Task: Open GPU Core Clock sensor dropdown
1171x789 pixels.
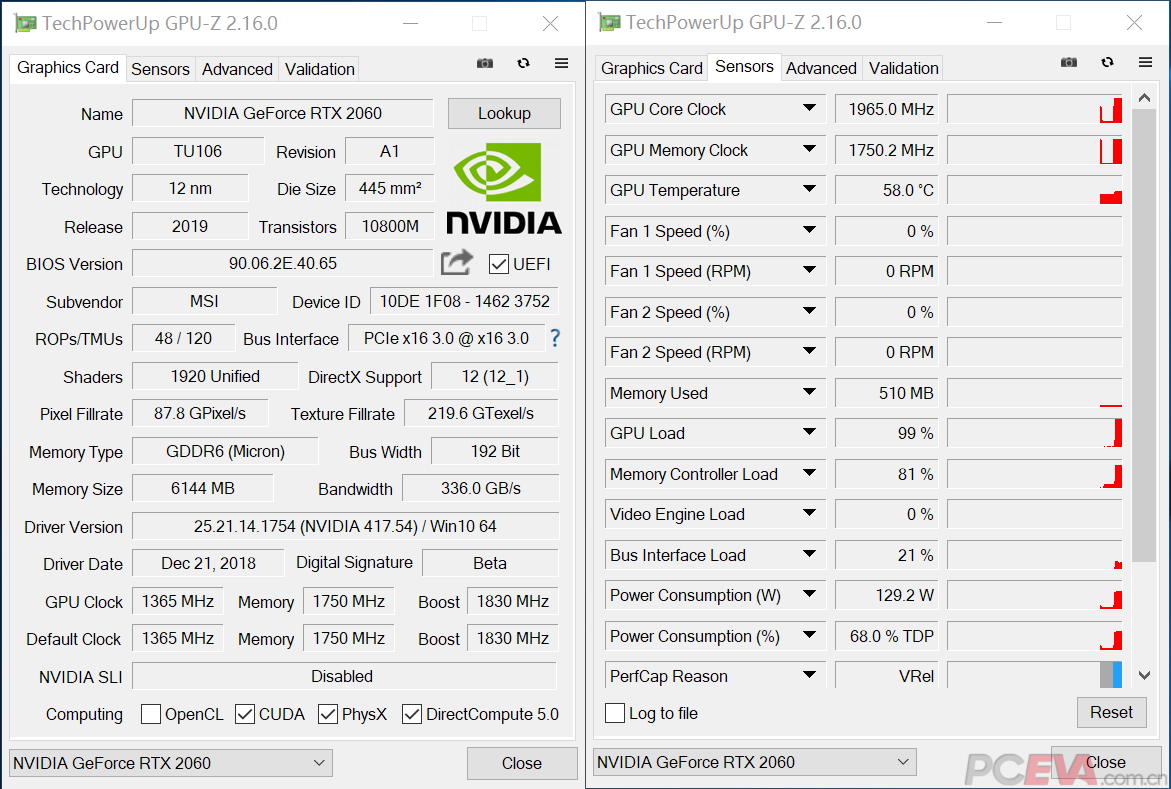Action: tap(809, 108)
